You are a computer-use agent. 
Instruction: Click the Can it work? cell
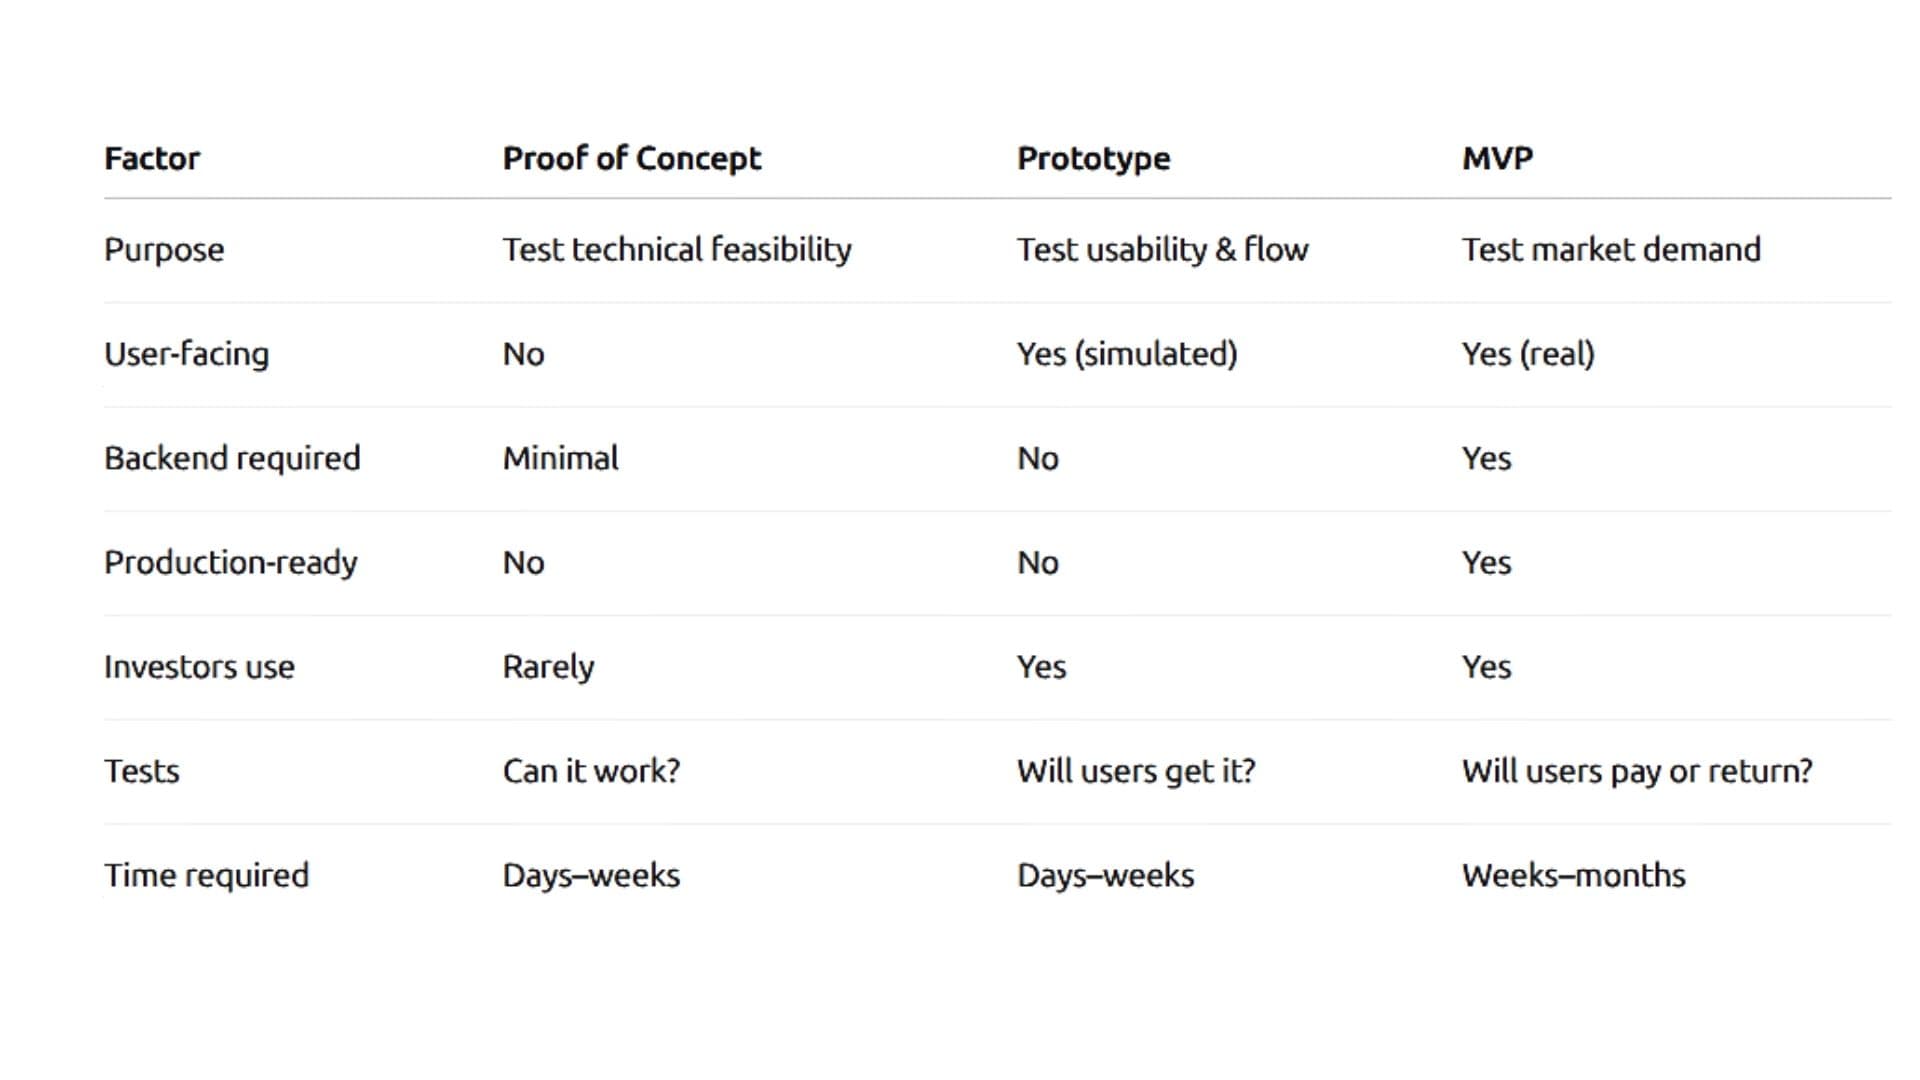pos(591,771)
